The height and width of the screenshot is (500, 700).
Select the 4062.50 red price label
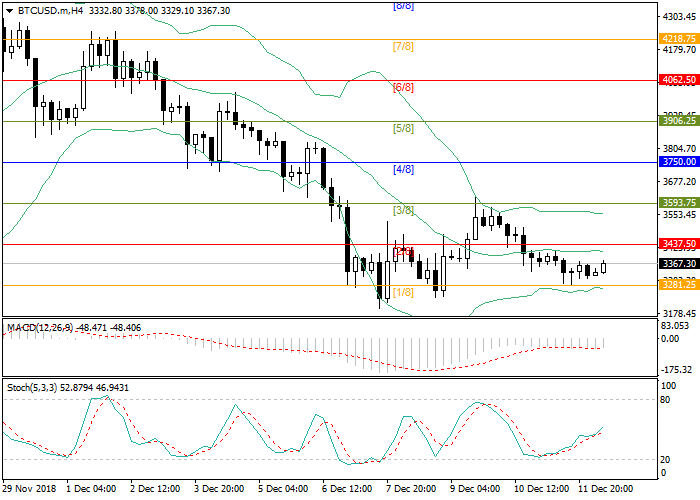(679, 80)
